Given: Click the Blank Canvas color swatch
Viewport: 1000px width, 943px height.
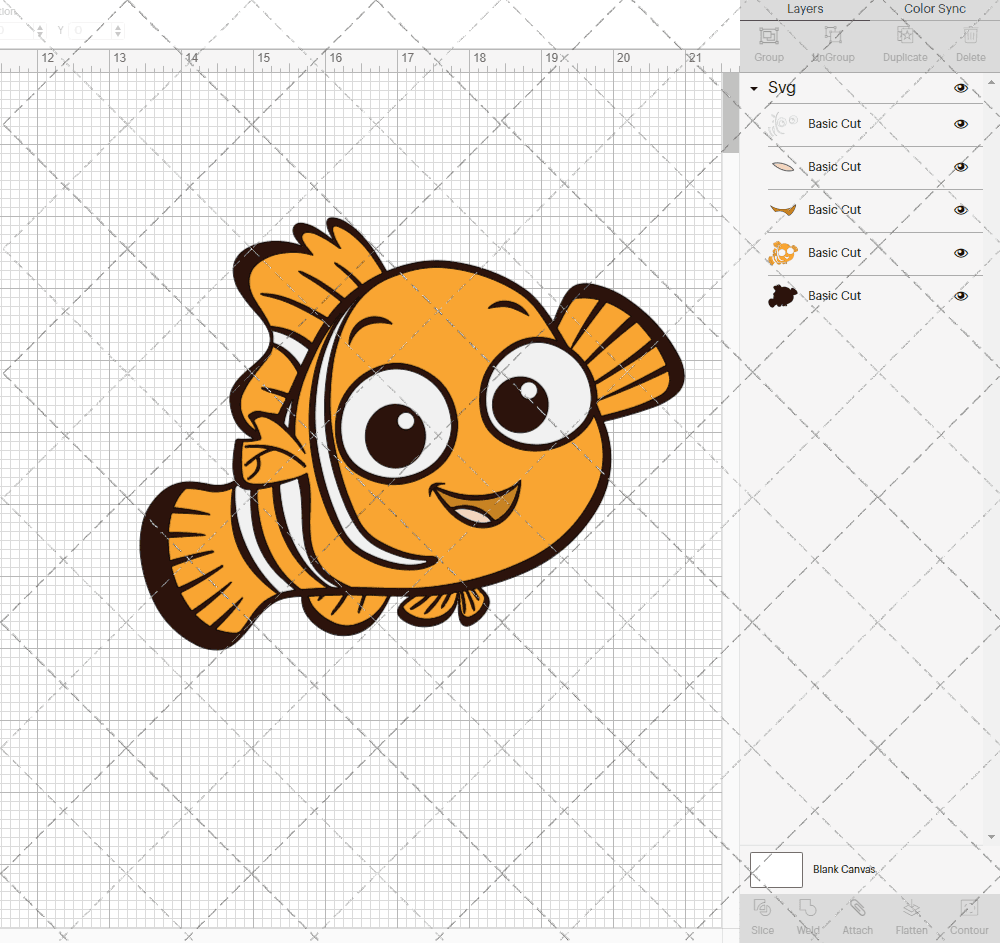Looking at the screenshot, I should (776, 870).
